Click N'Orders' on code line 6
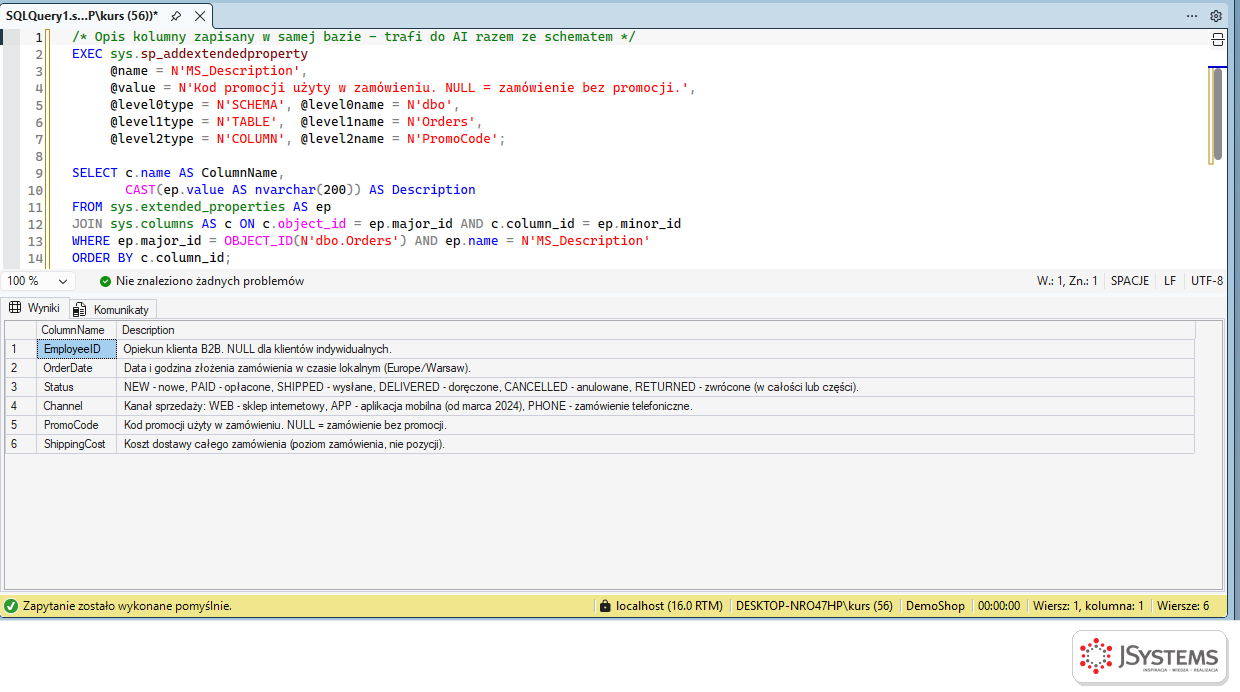This screenshot has width=1240, height=692. click(440, 122)
